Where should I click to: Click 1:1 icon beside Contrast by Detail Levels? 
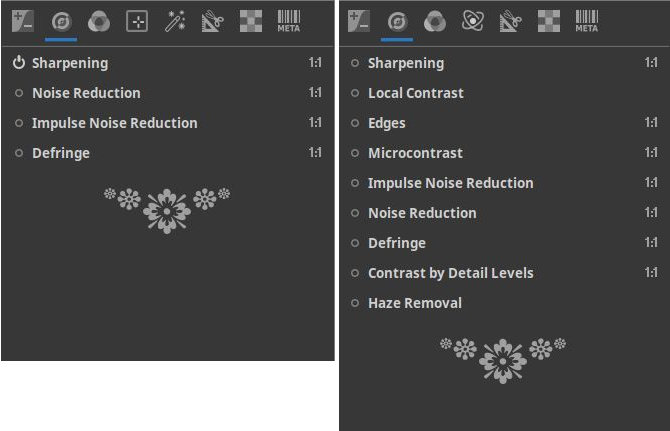click(651, 273)
